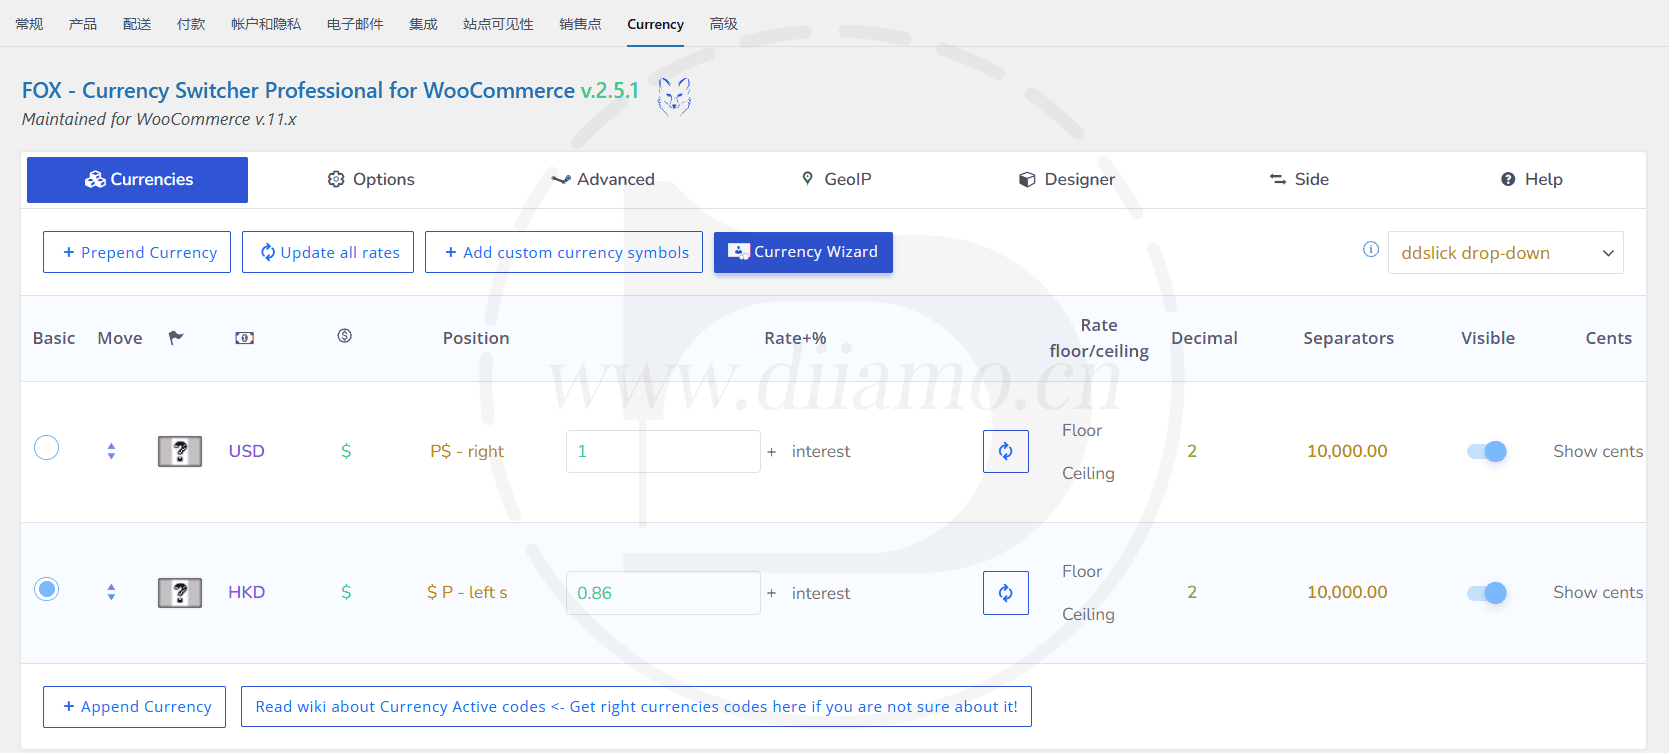Click the info icon beside ddslick drop-down
The height and width of the screenshot is (753, 1669).
1371,249
